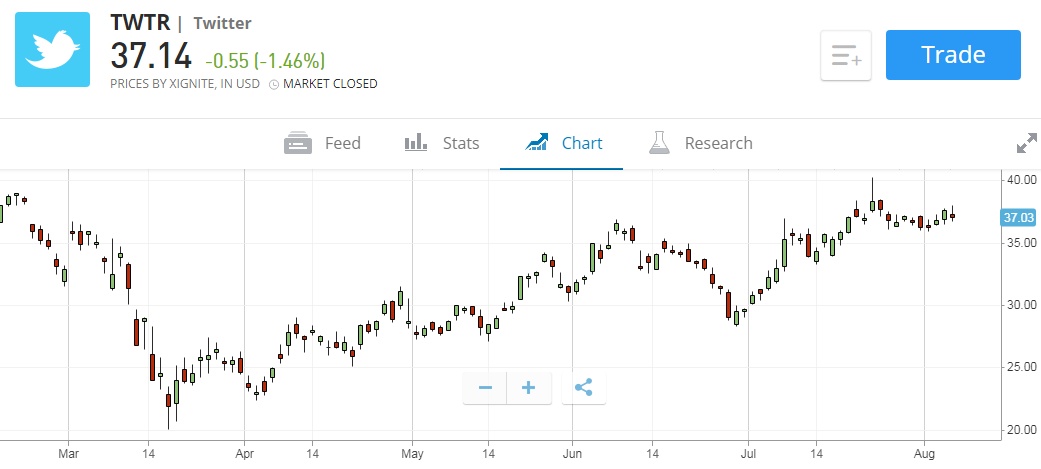Click the Research flask icon

point(658,143)
